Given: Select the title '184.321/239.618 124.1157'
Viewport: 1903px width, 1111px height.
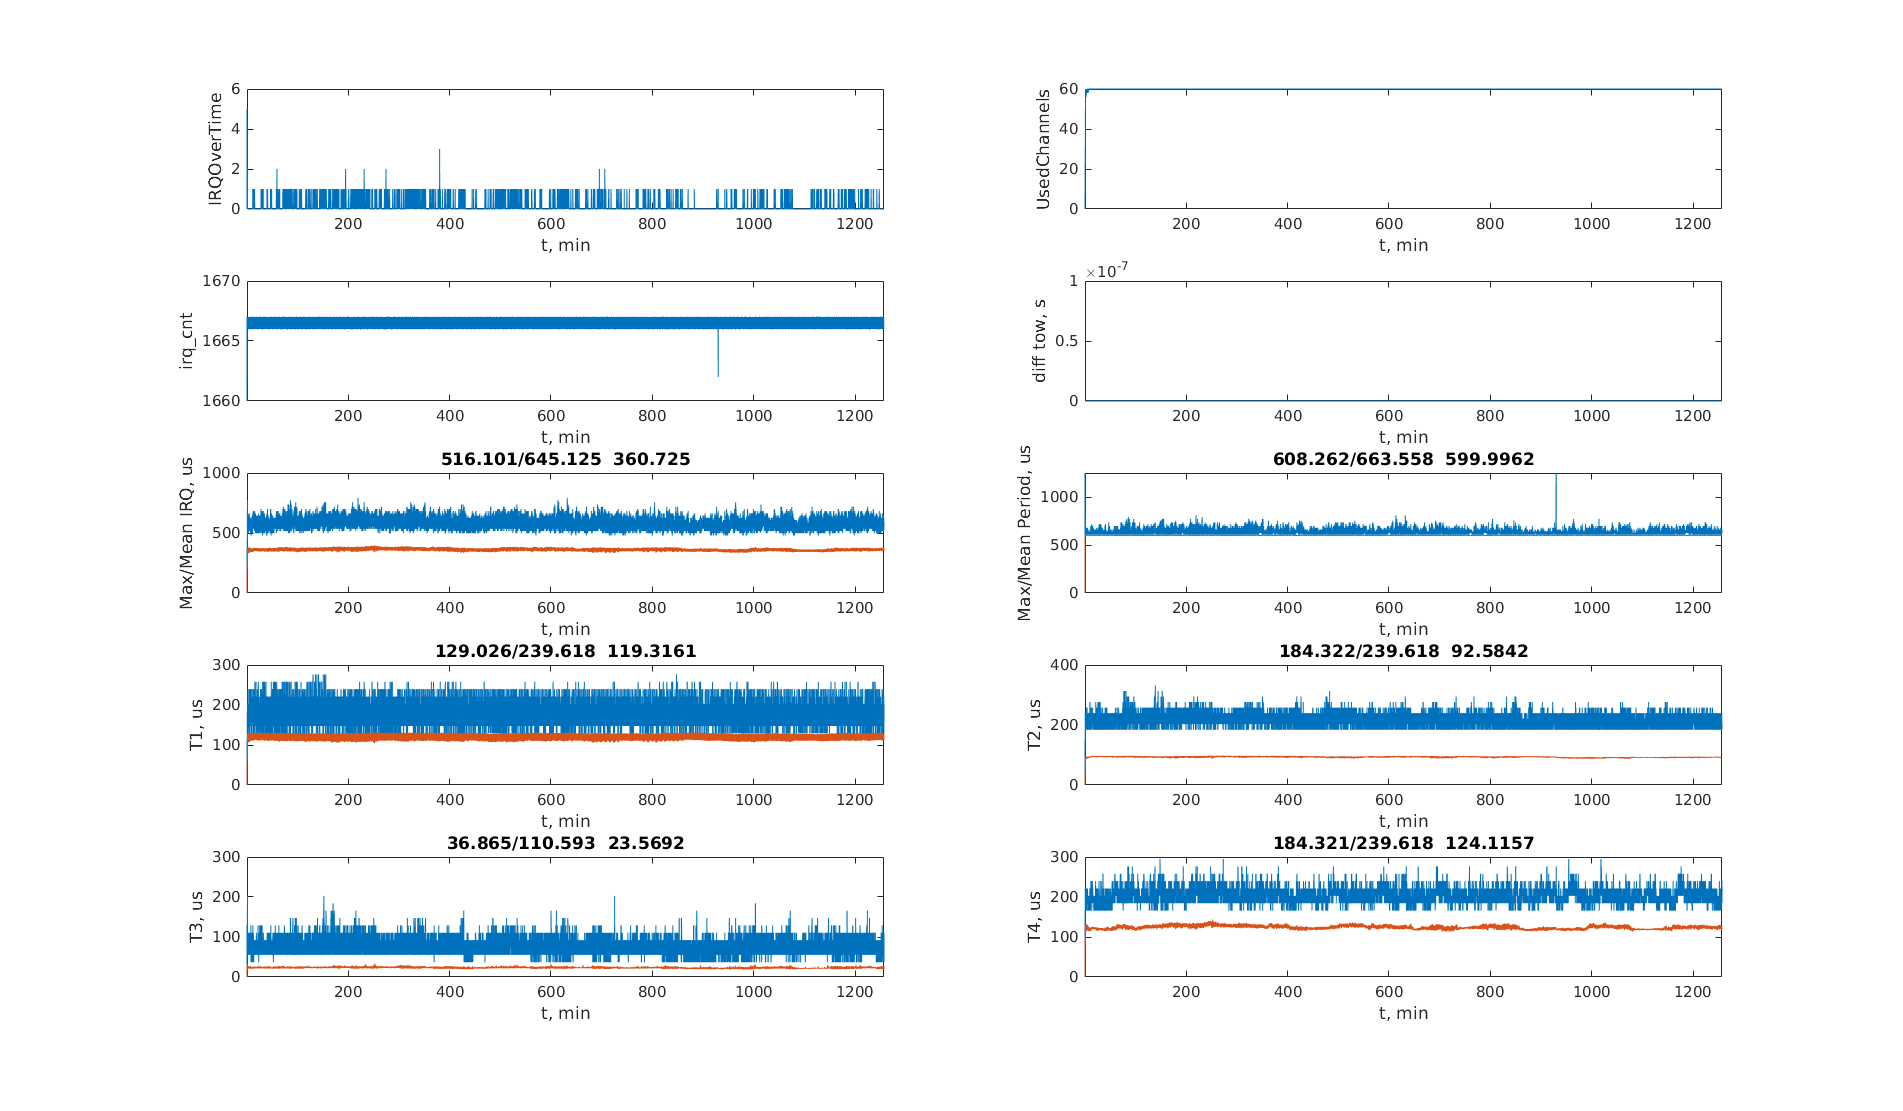Looking at the screenshot, I should click(1403, 843).
